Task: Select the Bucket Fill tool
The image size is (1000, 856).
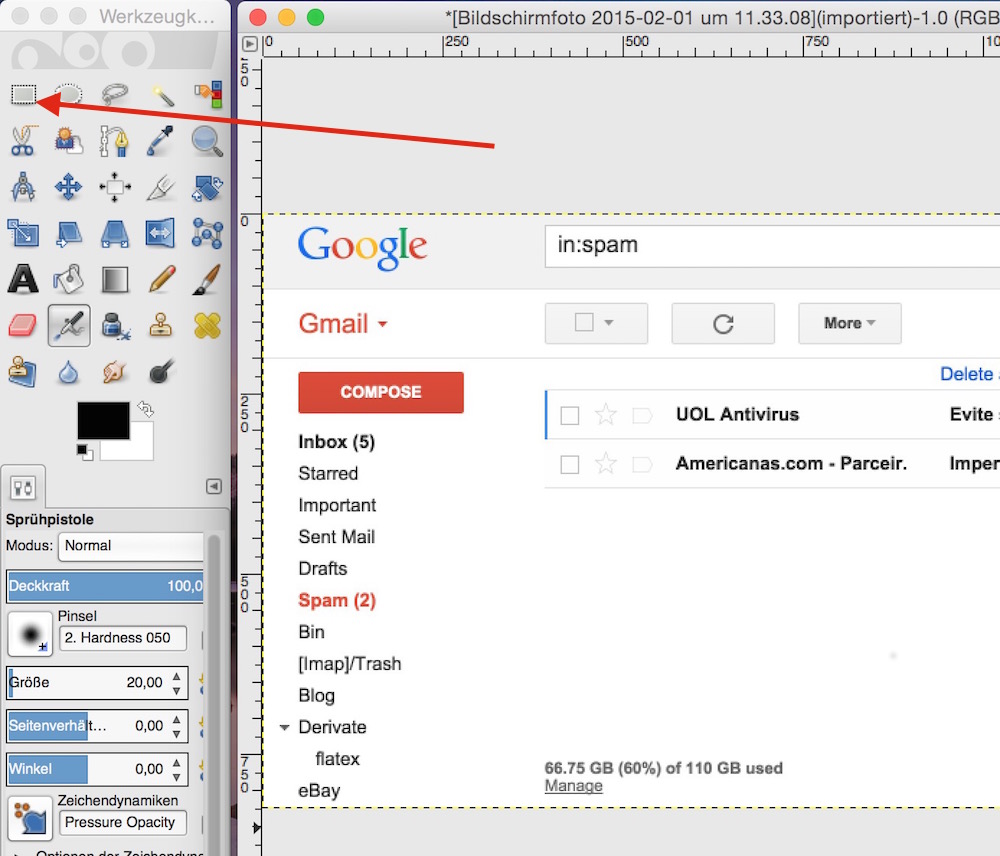Action: (68, 279)
